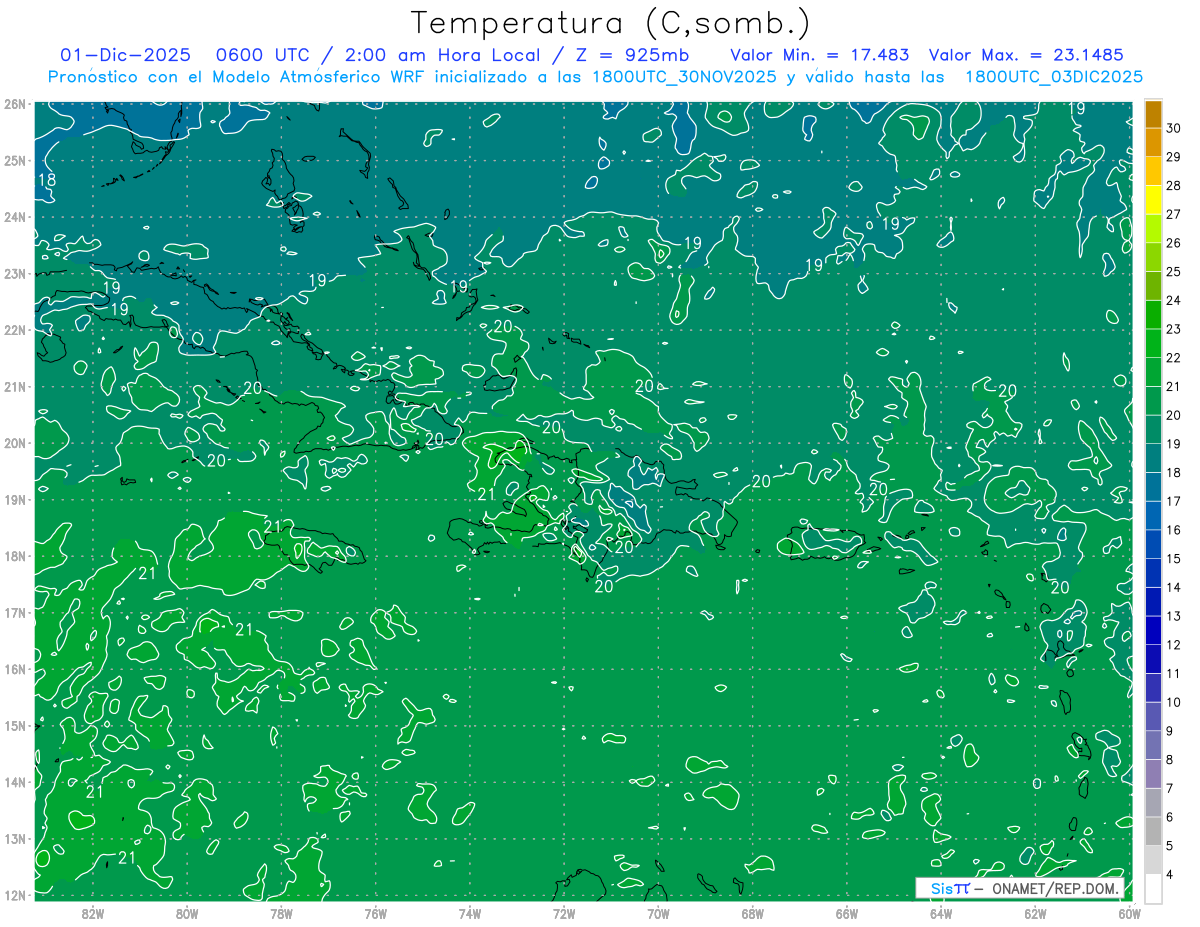Click the "20N" latitude axis label
This screenshot has height=927, width=1200.
[14, 442]
